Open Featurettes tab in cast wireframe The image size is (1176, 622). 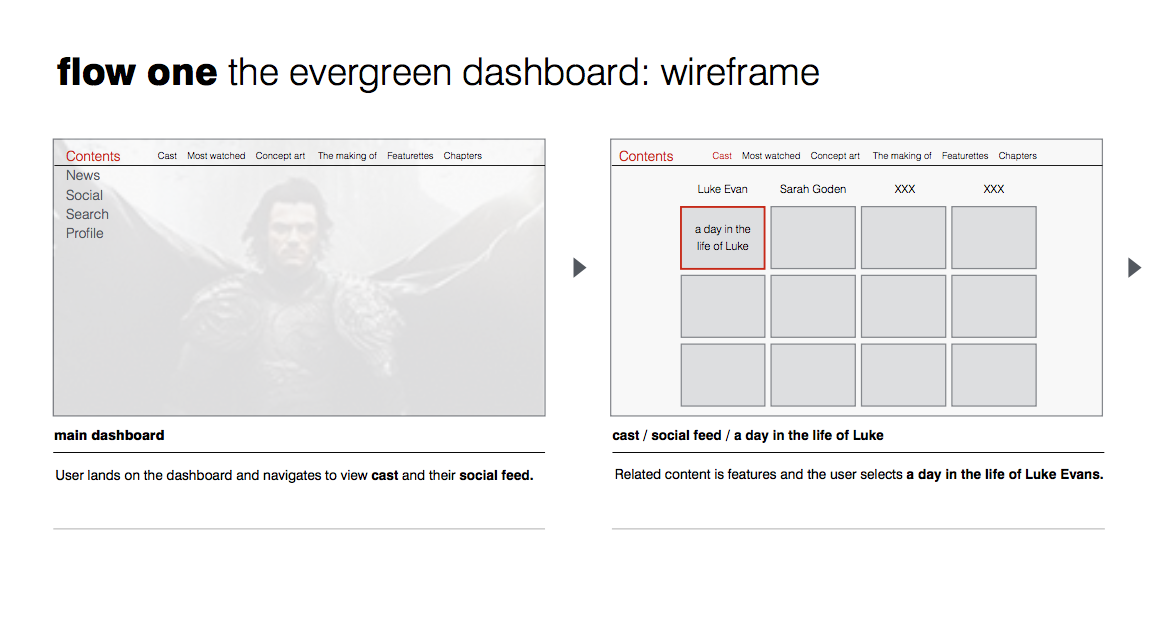coord(965,156)
